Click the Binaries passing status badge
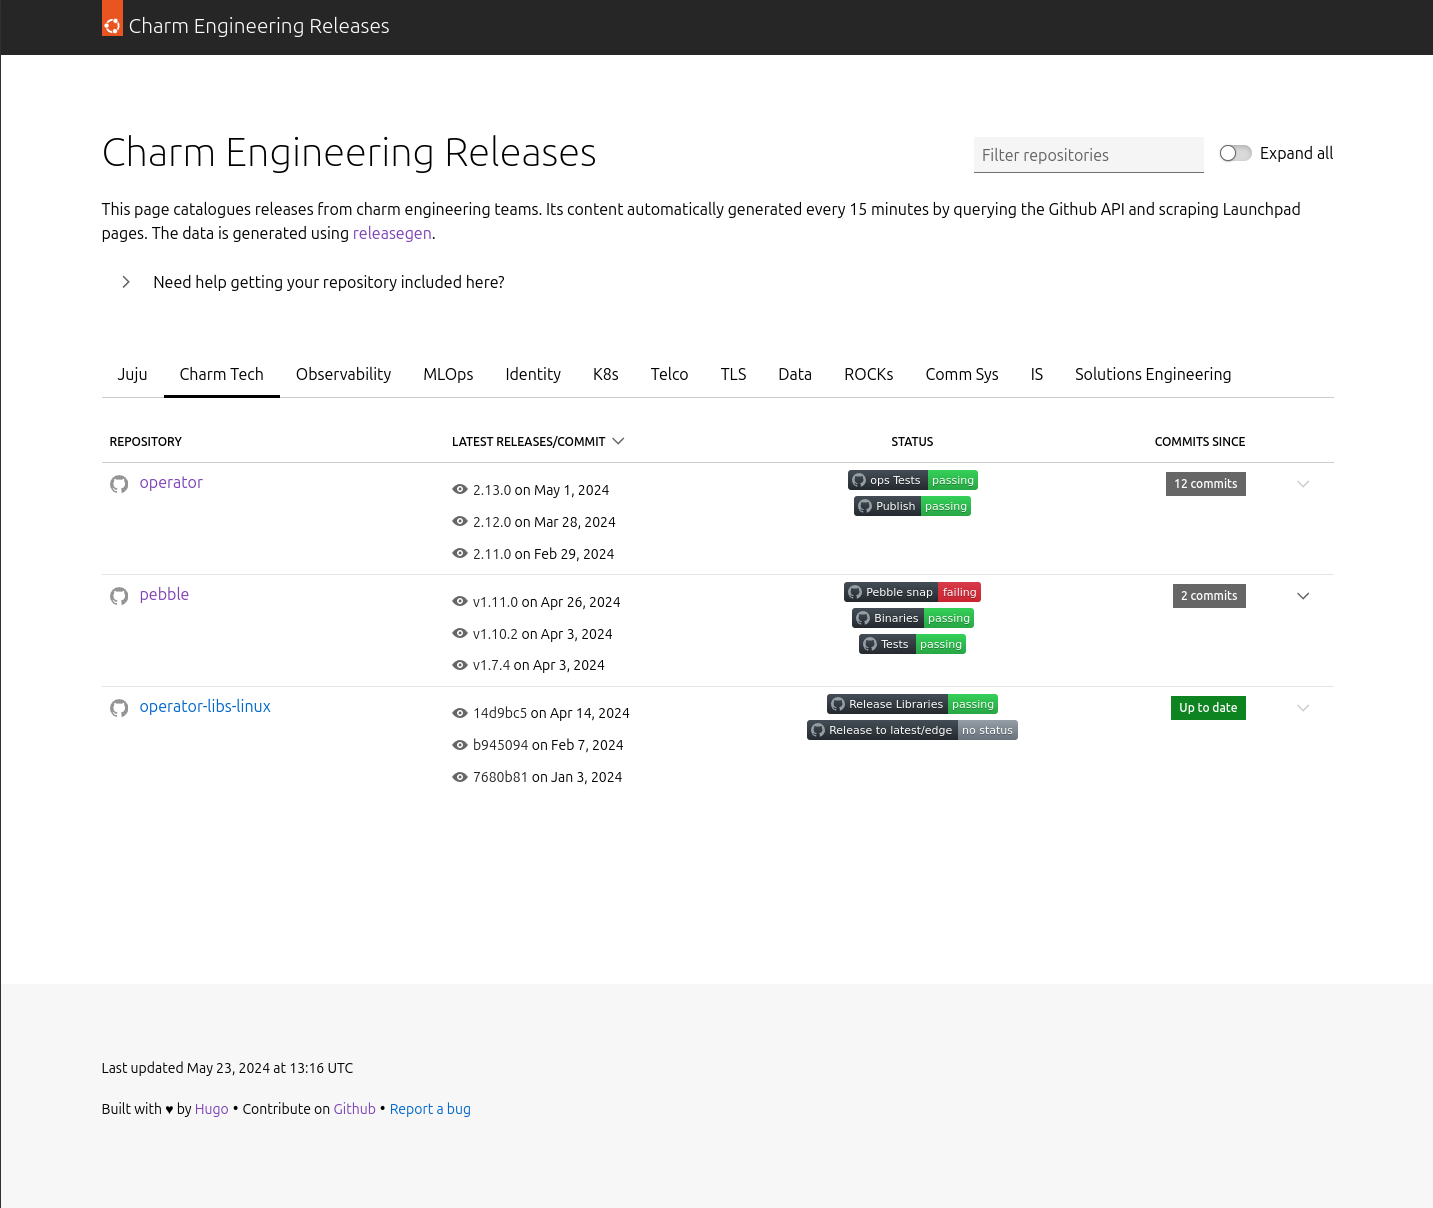 912,618
